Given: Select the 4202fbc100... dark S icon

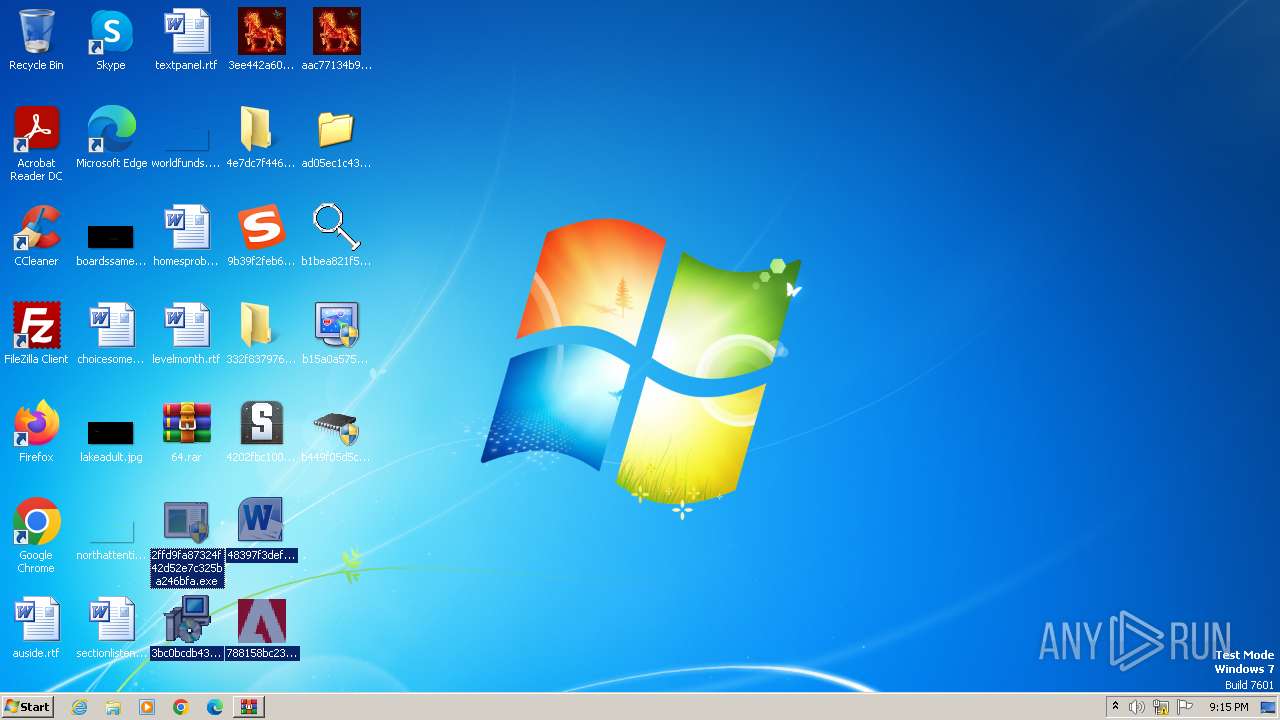Looking at the screenshot, I should (261, 432).
